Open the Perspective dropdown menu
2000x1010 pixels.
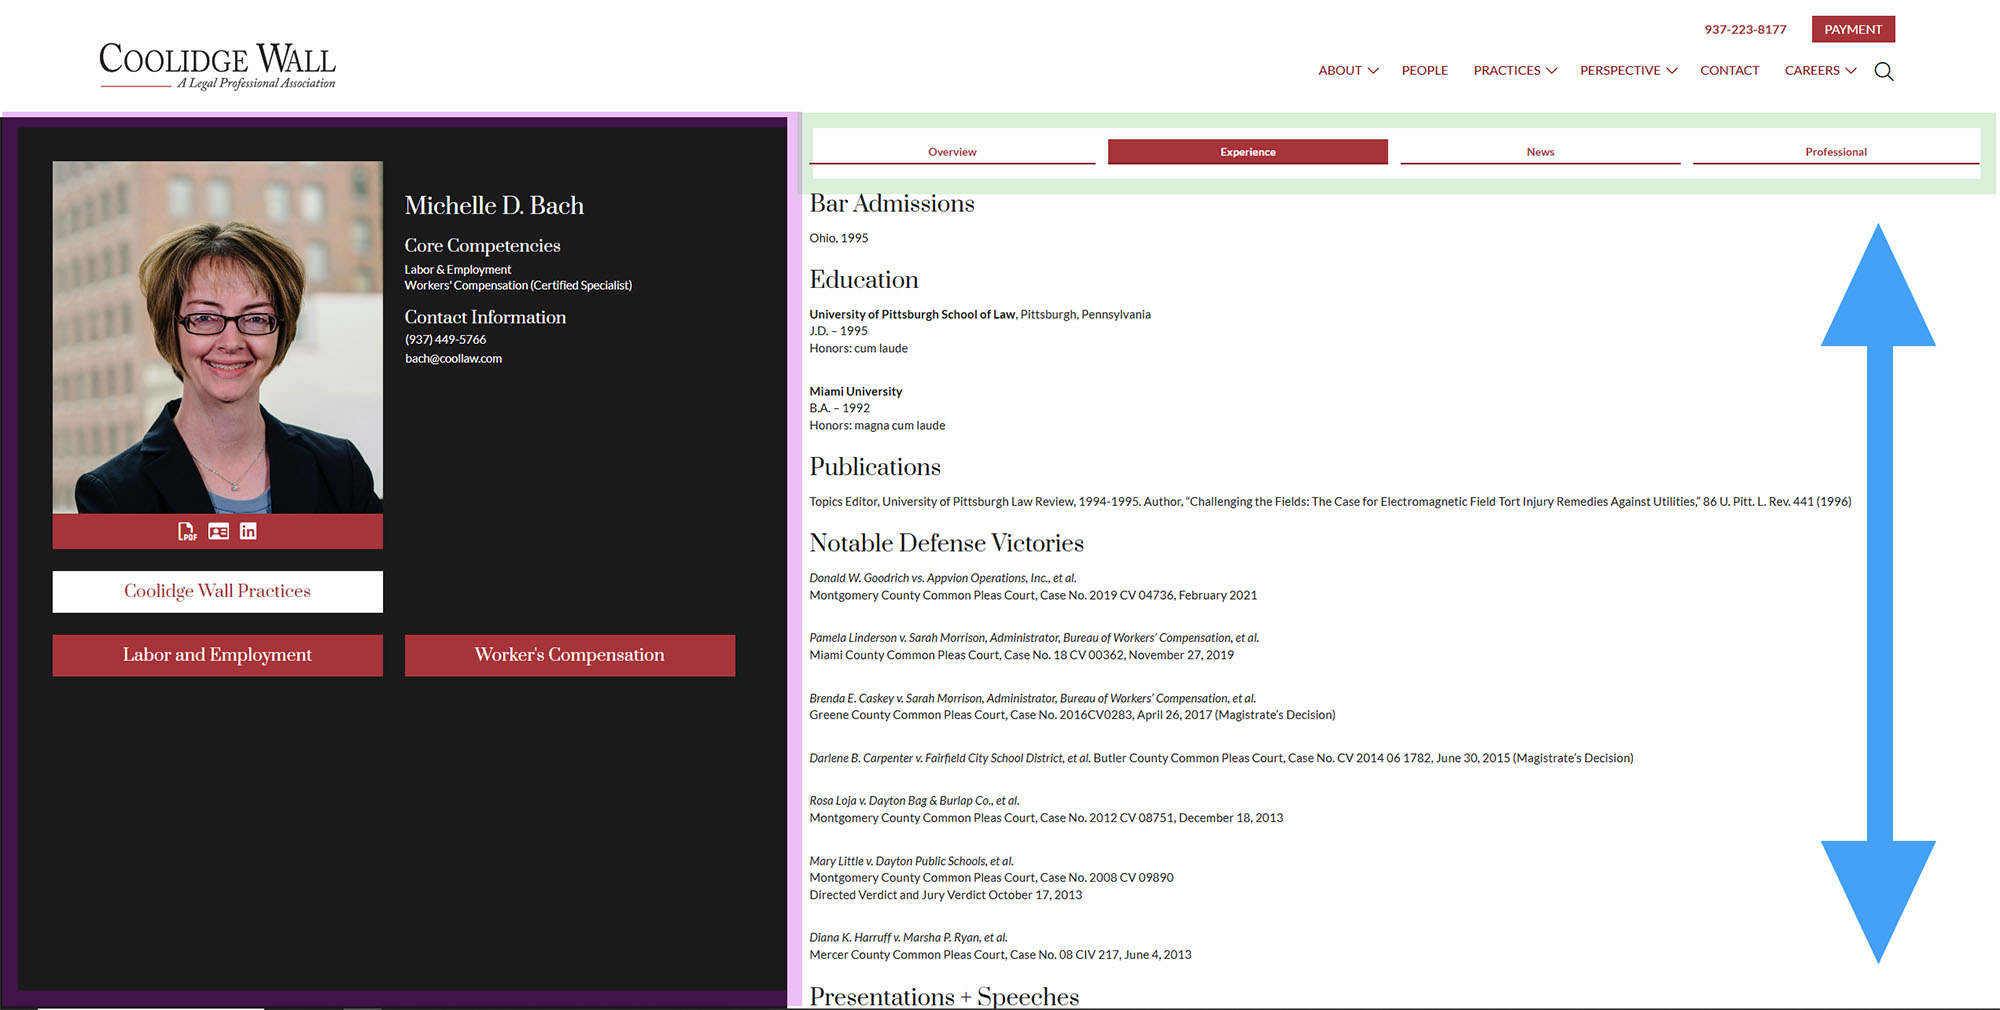pos(1627,71)
